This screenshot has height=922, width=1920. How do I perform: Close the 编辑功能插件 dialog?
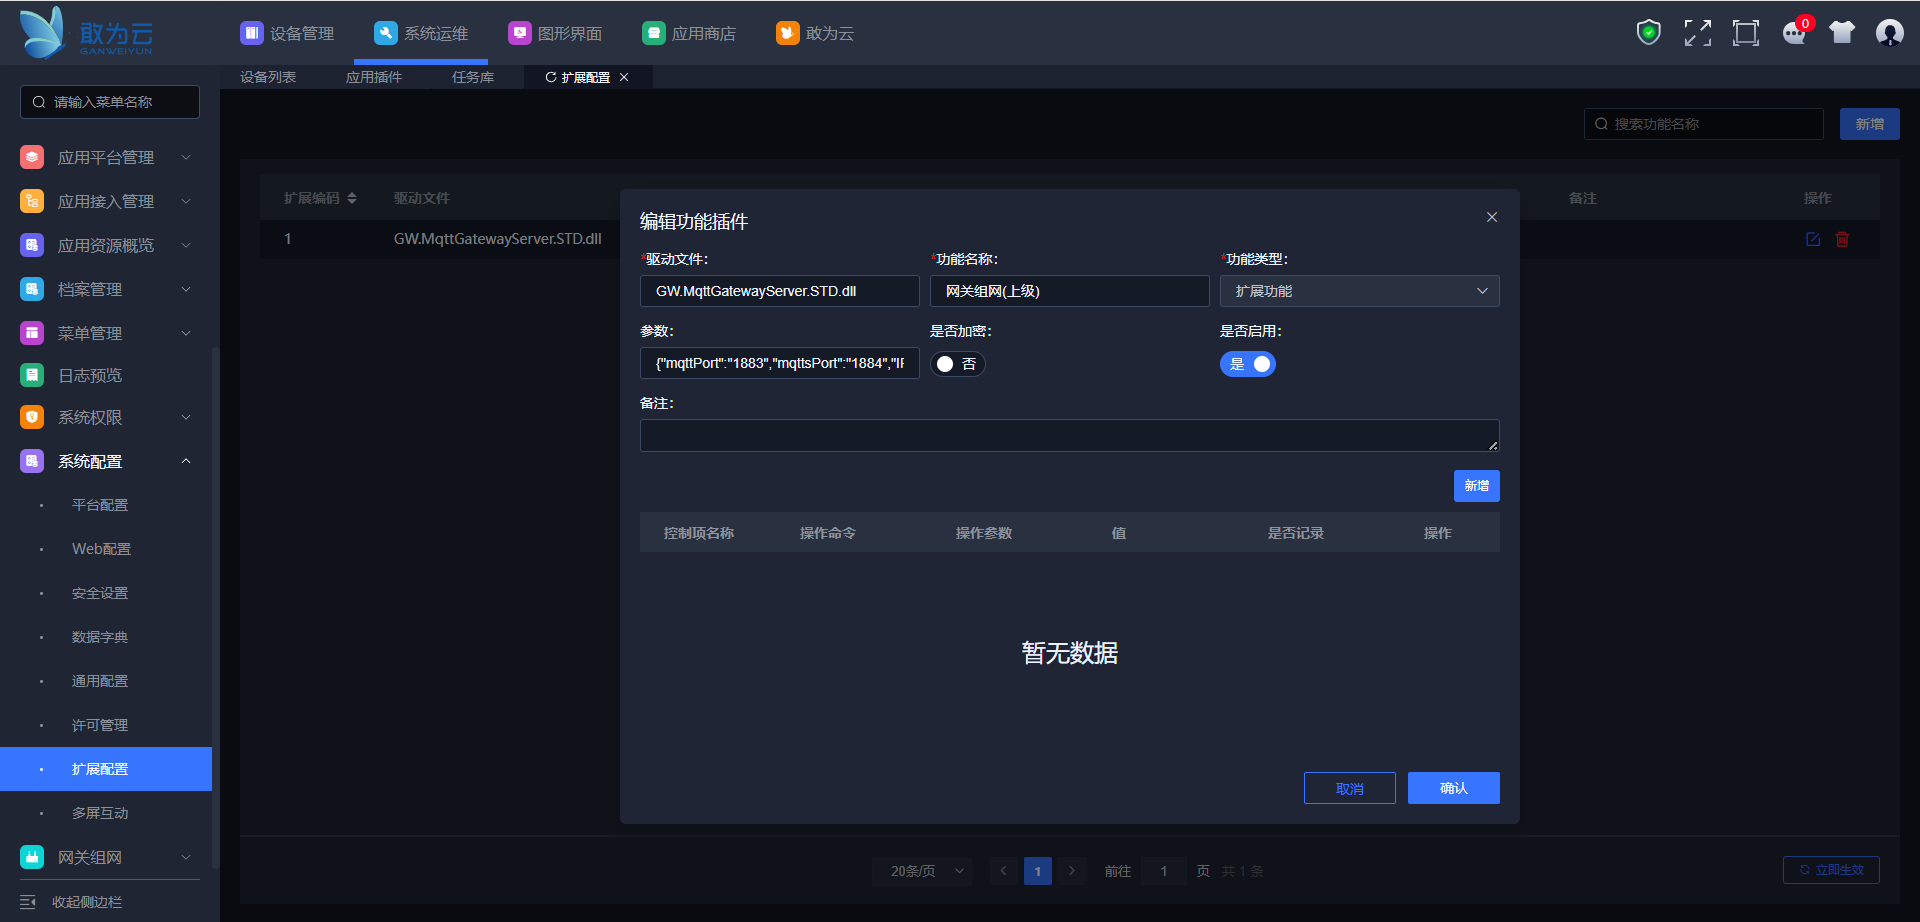click(1491, 217)
